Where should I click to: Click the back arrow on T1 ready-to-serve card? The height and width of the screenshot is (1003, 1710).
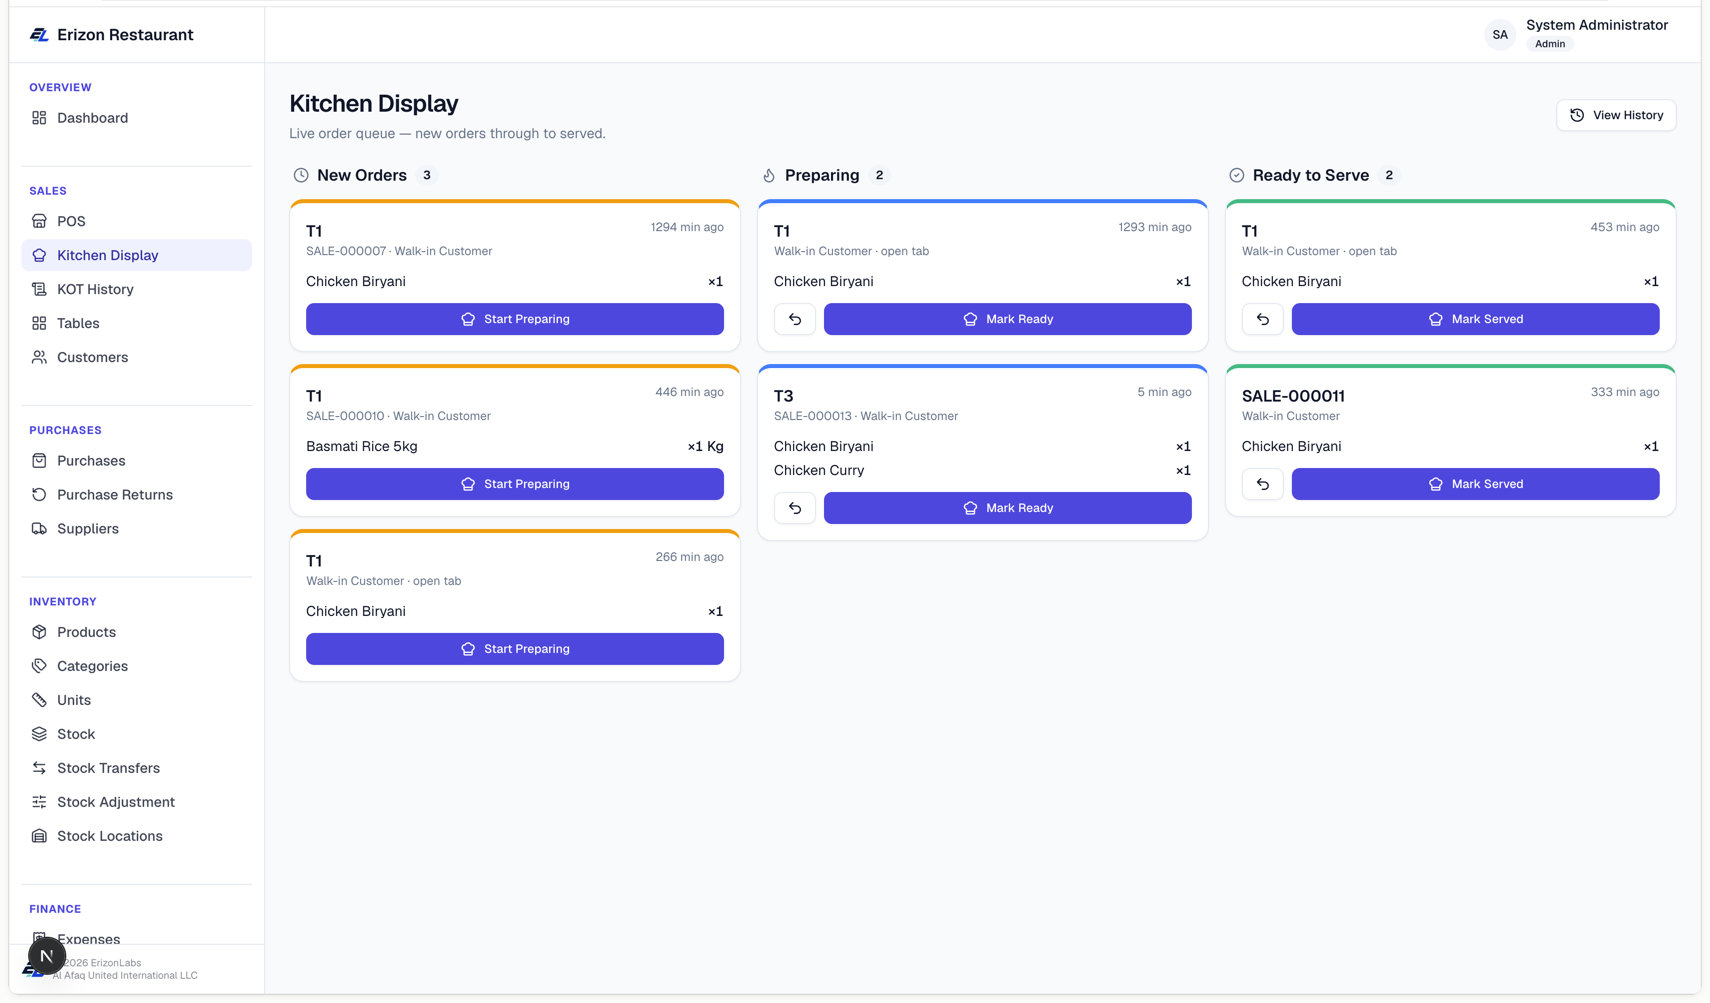pos(1263,319)
